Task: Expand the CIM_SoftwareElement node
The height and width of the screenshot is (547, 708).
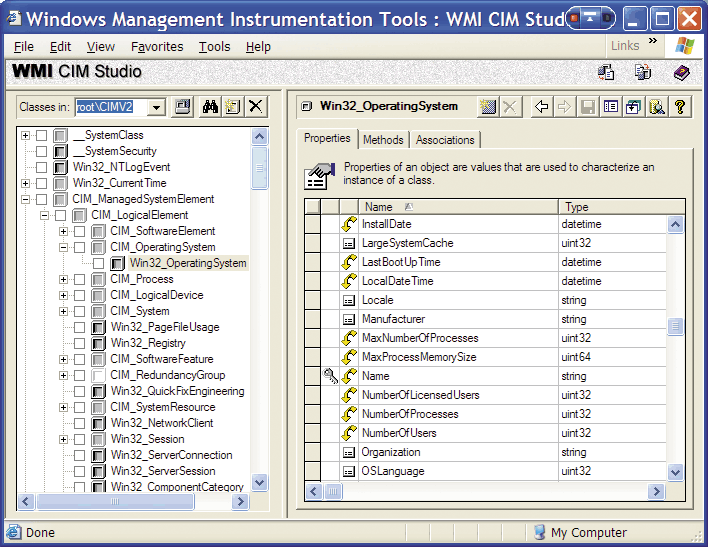Action: [64, 231]
